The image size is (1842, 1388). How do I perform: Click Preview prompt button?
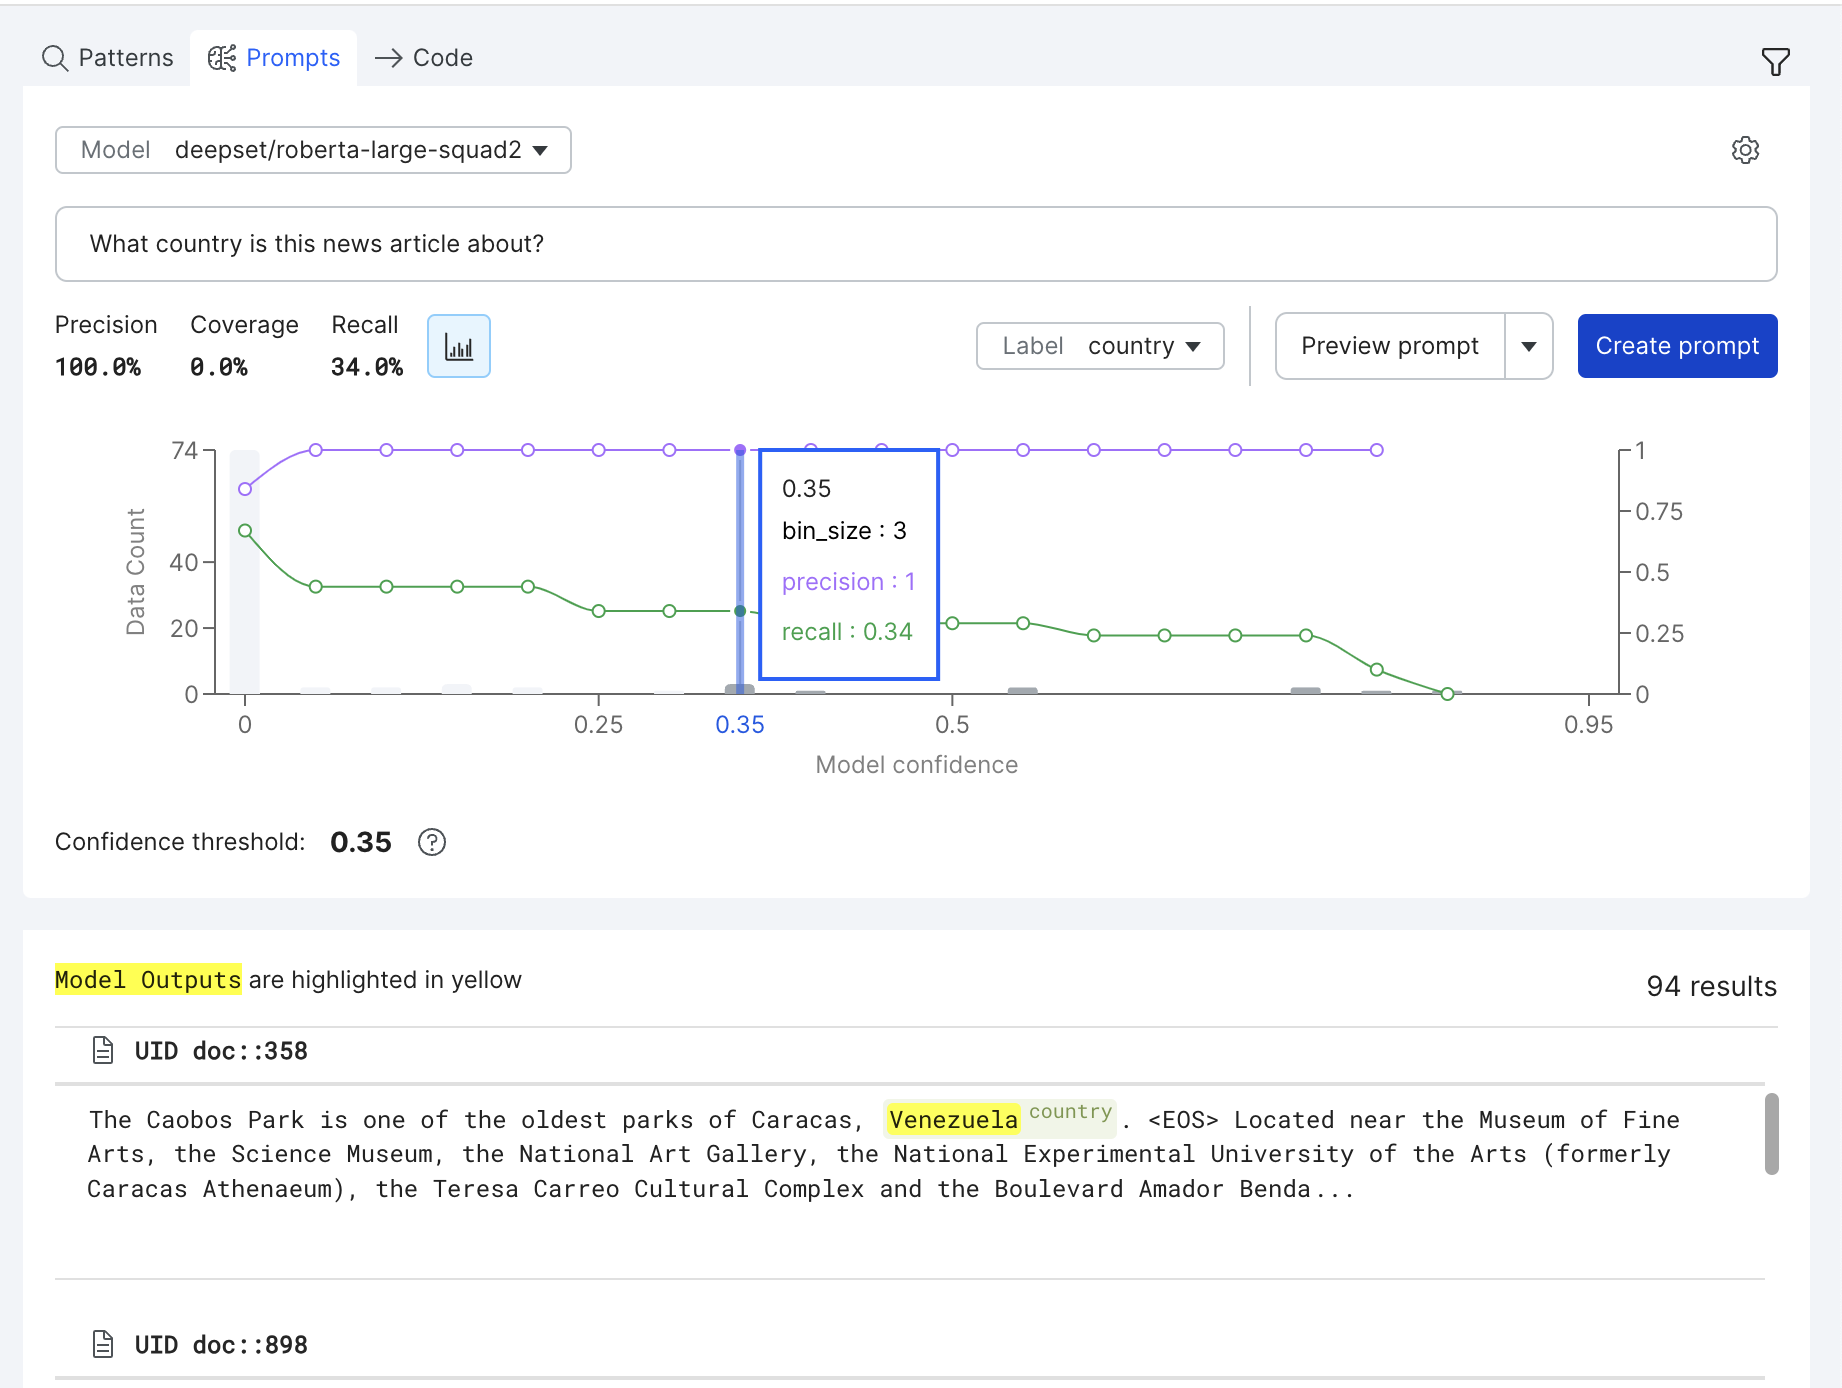[1390, 346]
